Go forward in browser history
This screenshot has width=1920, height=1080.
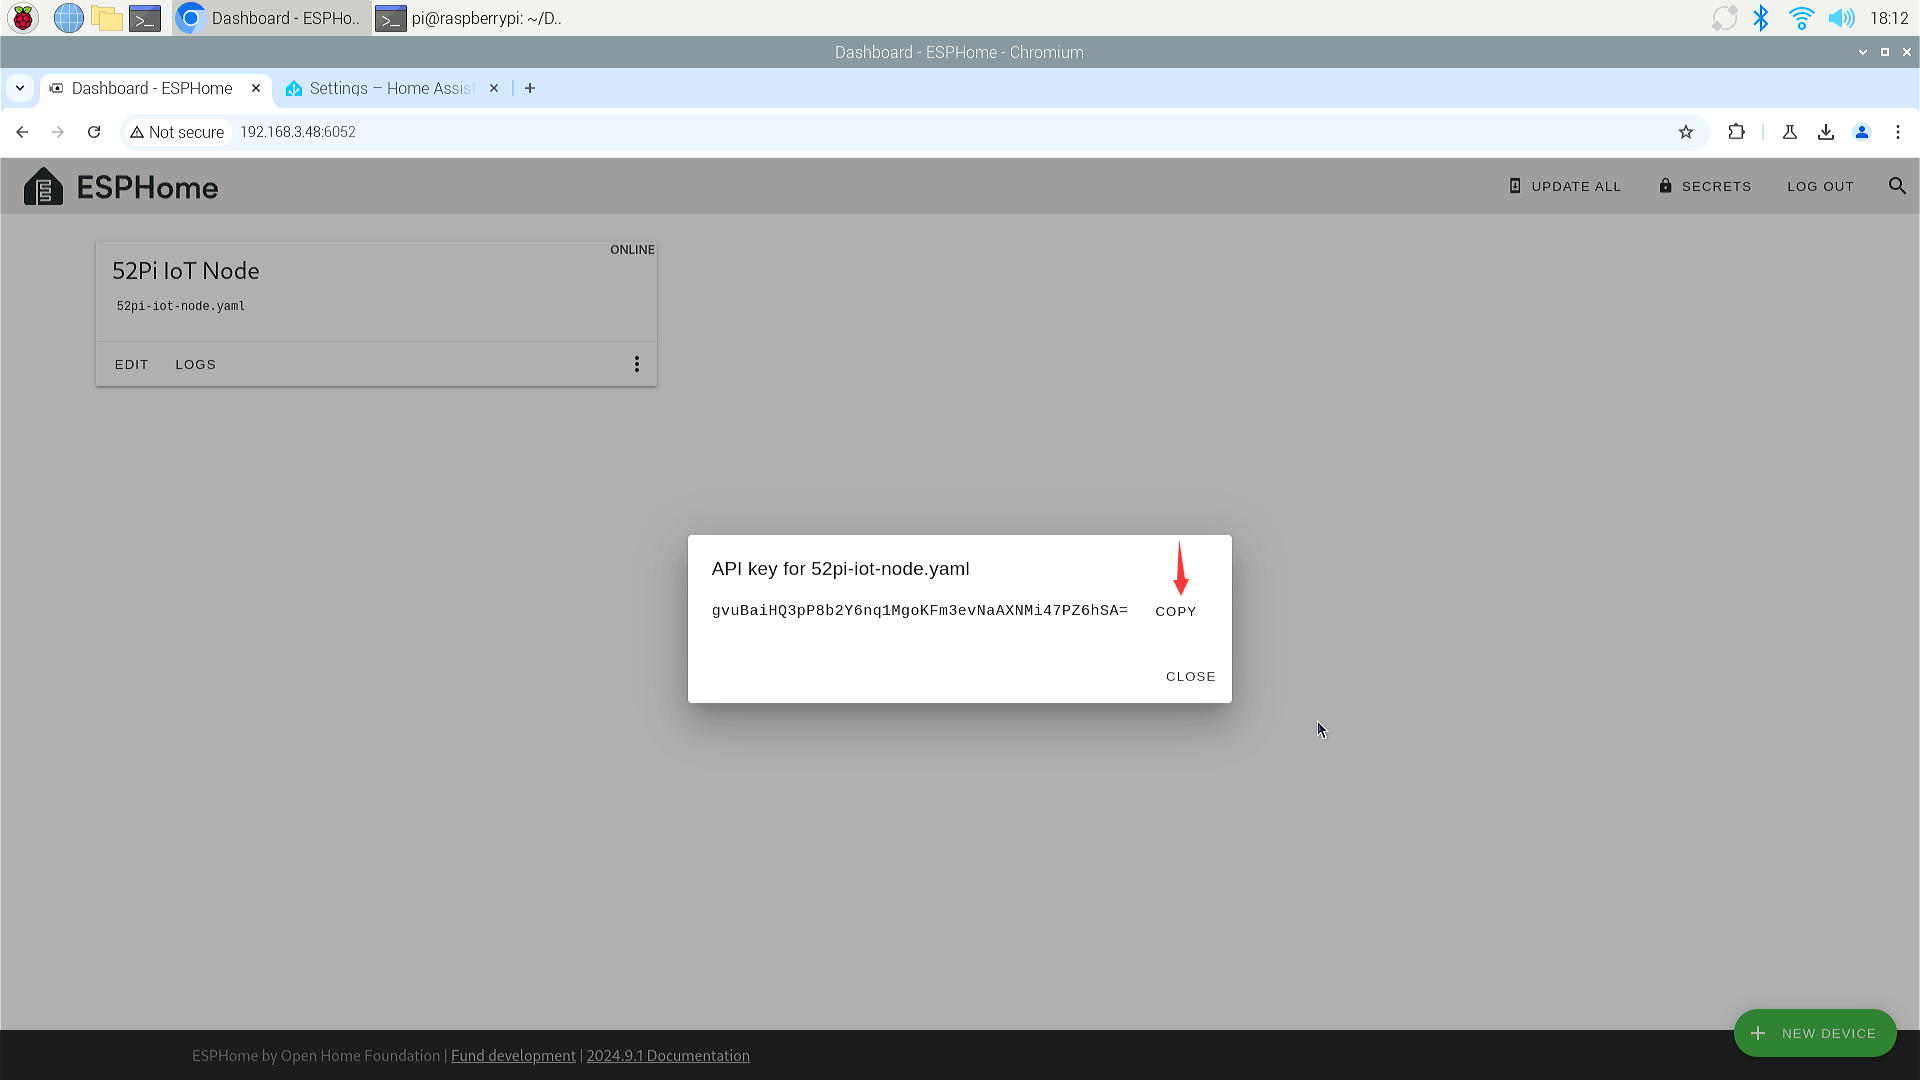(x=58, y=132)
